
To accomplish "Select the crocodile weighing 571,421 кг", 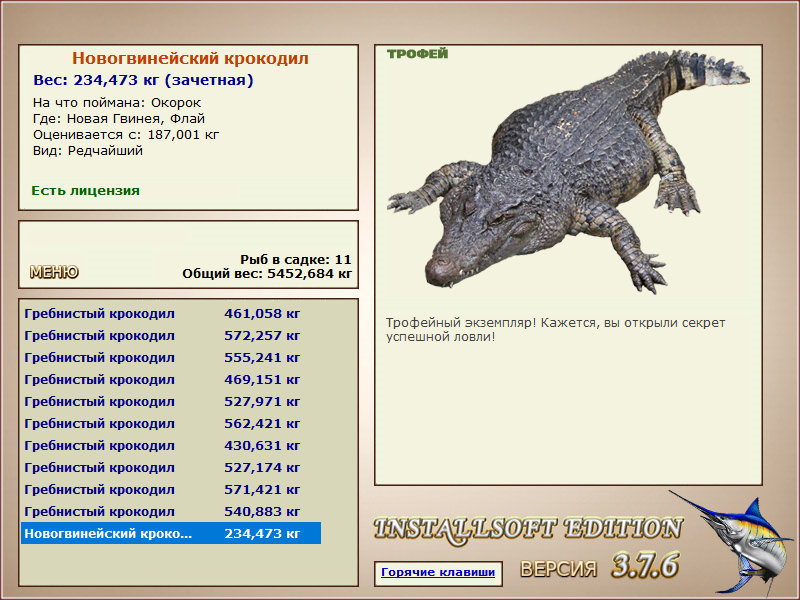I will [x=171, y=489].
